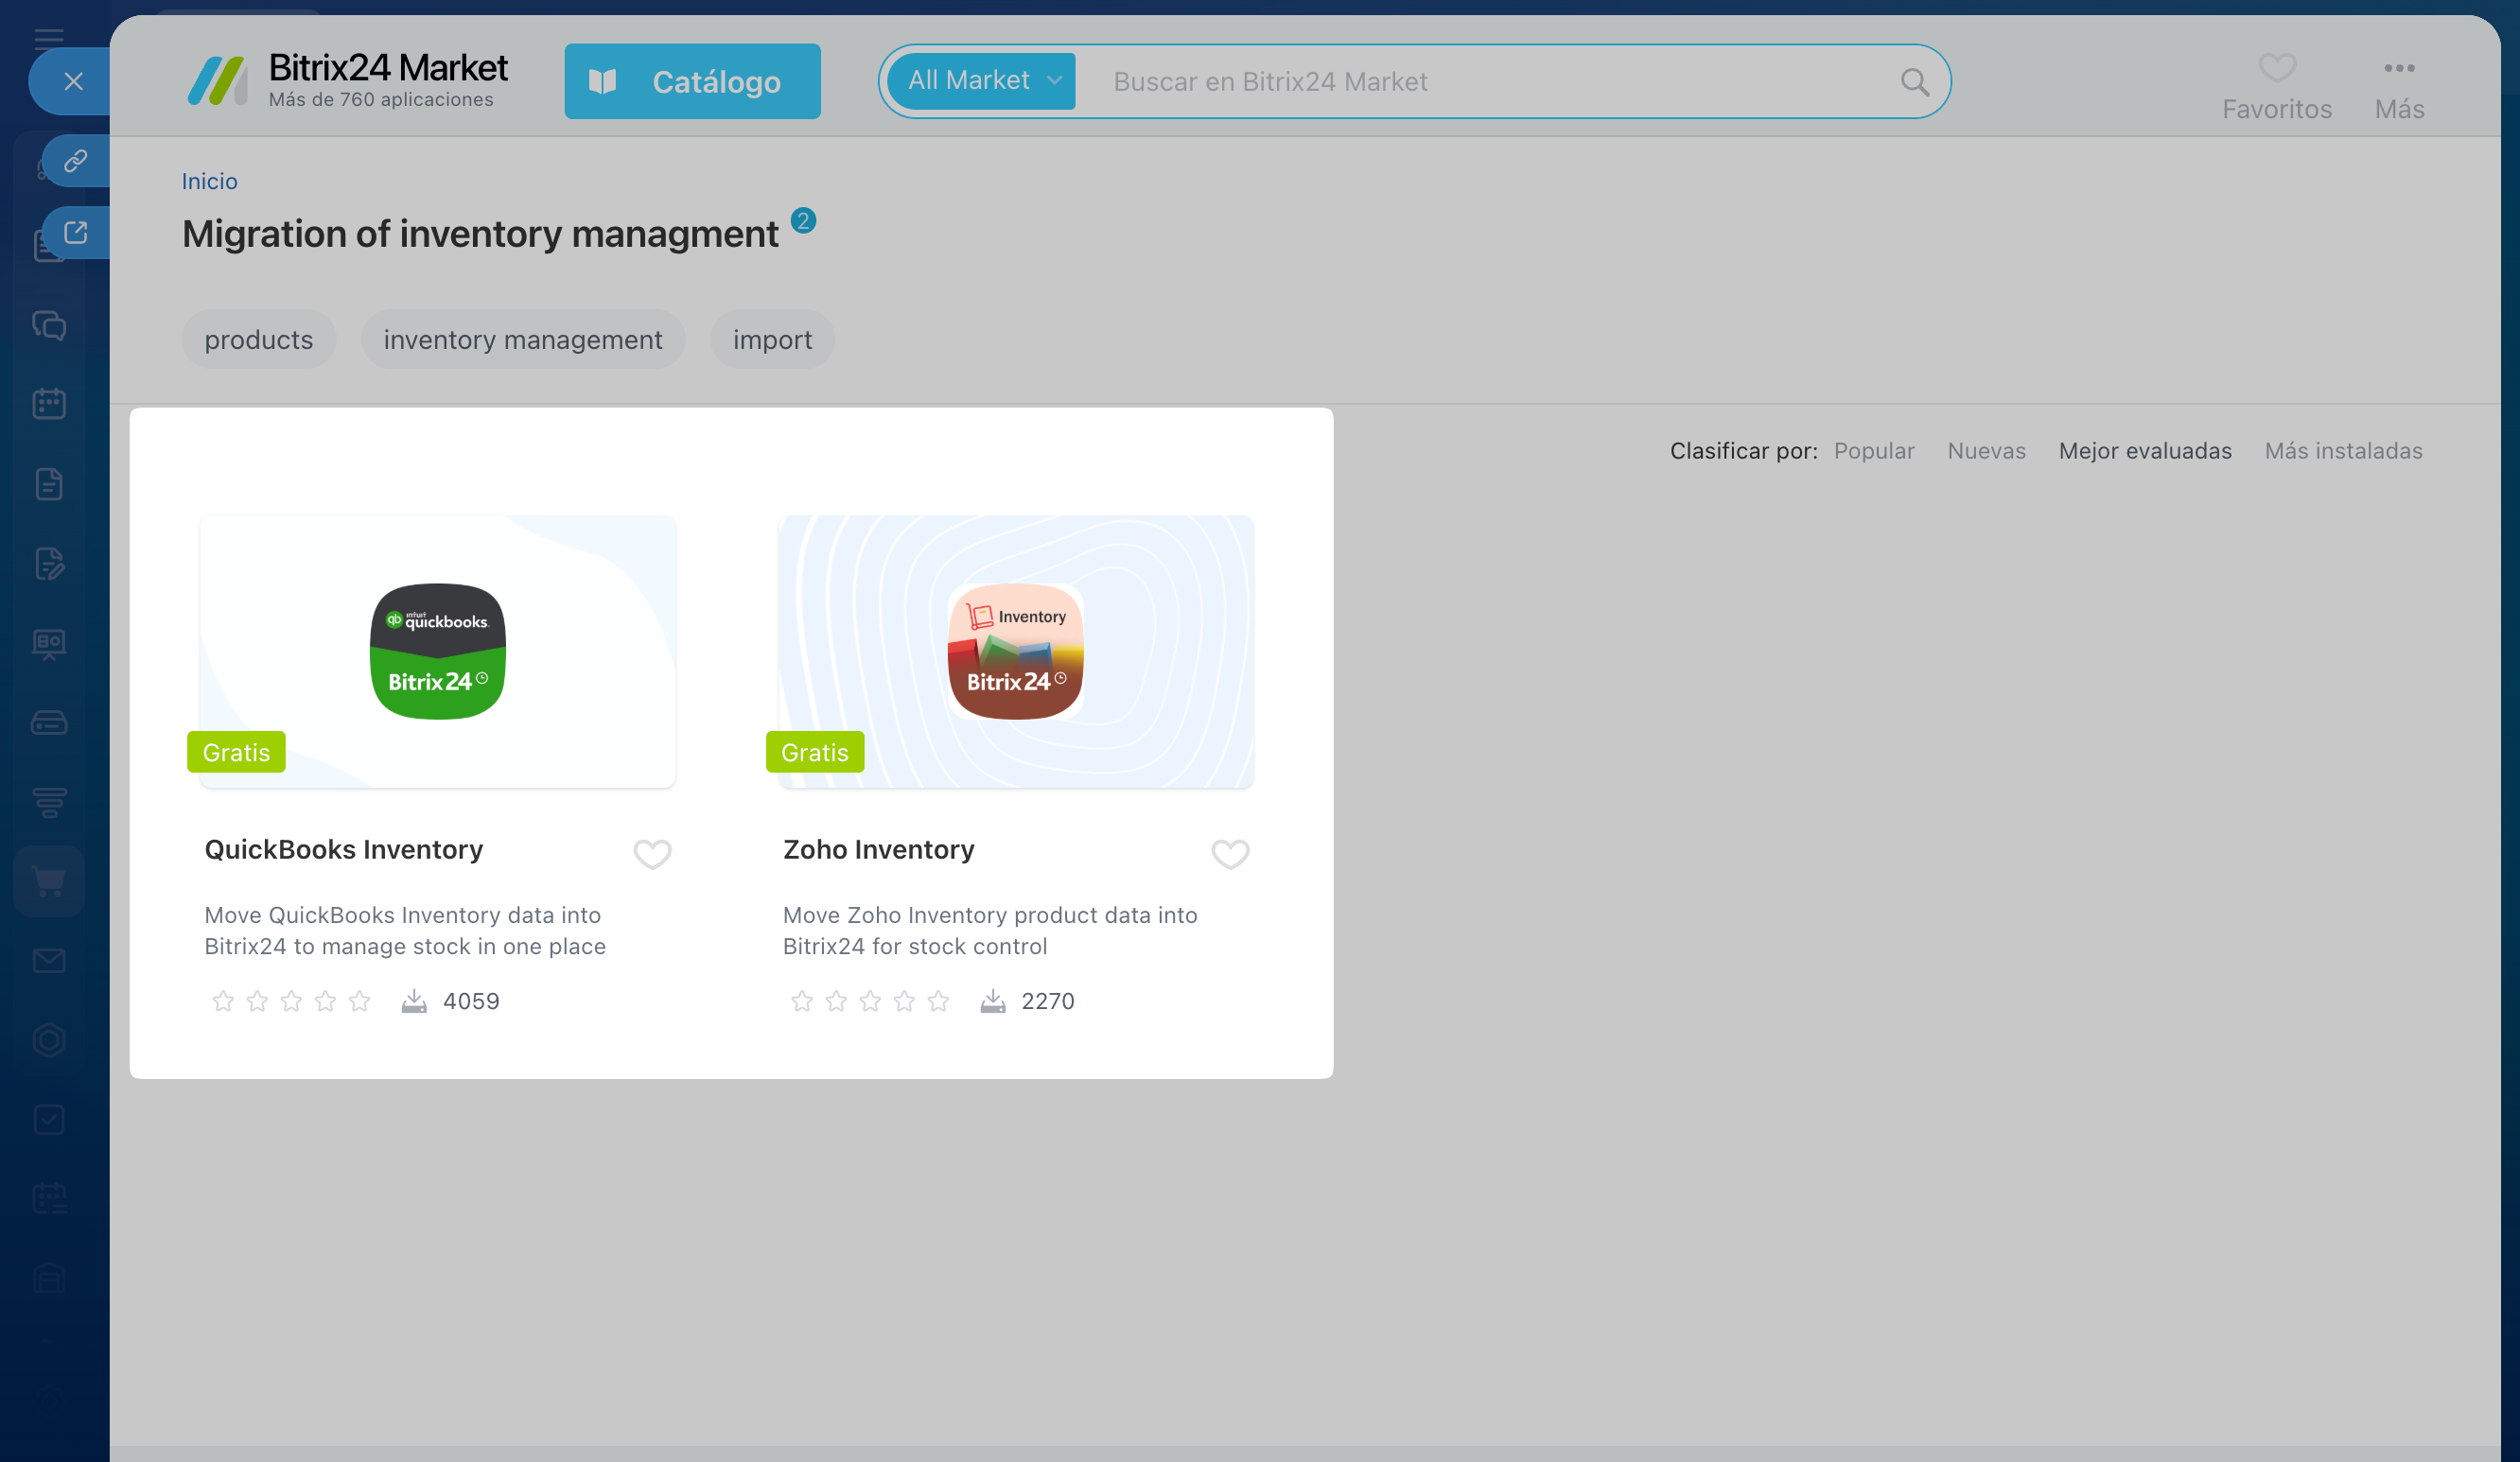The height and width of the screenshot is (1462, 2520).
Task: Click the Zoho Inventory download icon
Action: (992, 1001)
